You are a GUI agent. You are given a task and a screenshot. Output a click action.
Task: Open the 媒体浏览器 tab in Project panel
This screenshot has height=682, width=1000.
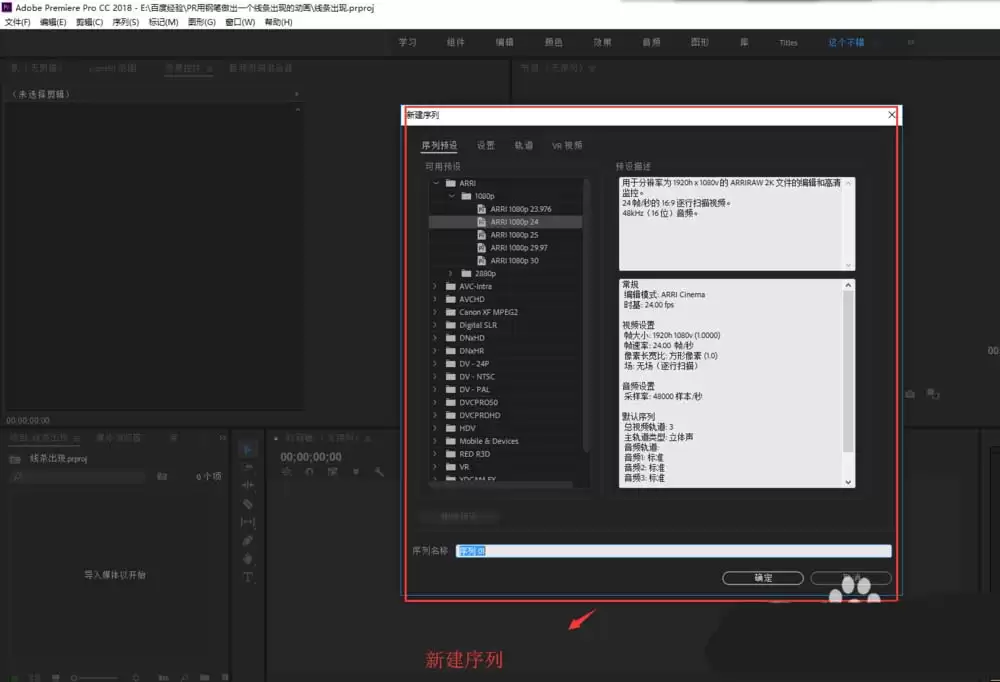click(119, 438)
